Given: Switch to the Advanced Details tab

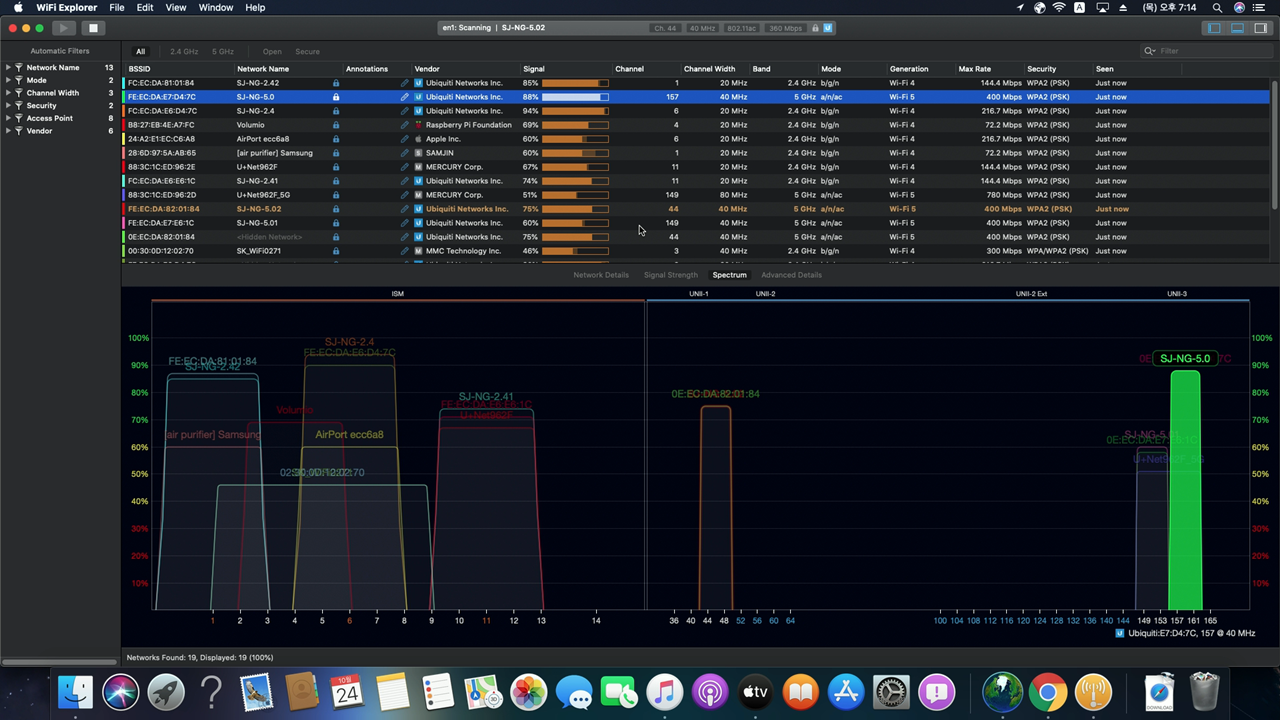Looking at the screenshot, I should (x=791, y=275).
